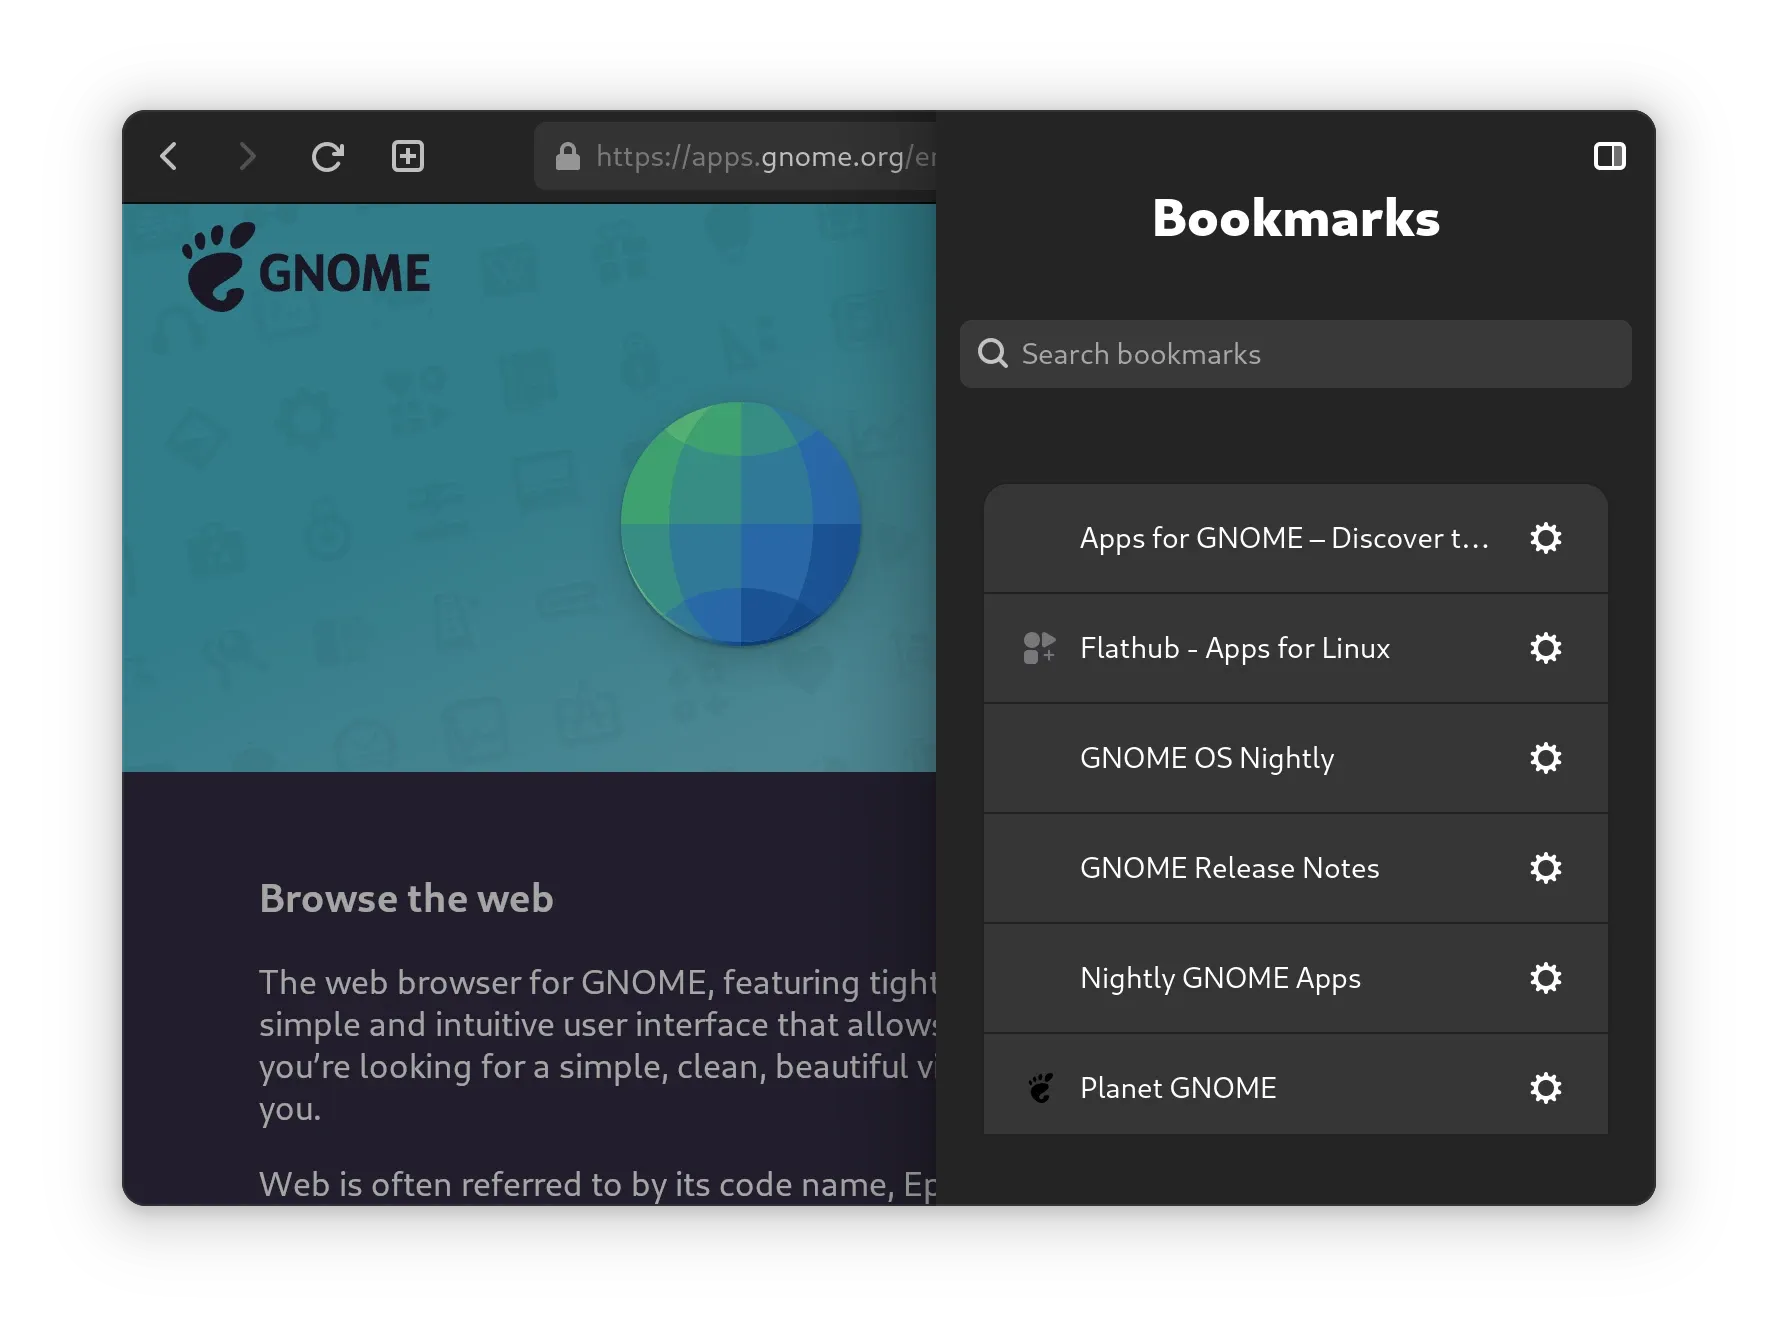Click the back navigation arrow
The height and width of the screenshot is (1340, 1778).
point(169,156)
